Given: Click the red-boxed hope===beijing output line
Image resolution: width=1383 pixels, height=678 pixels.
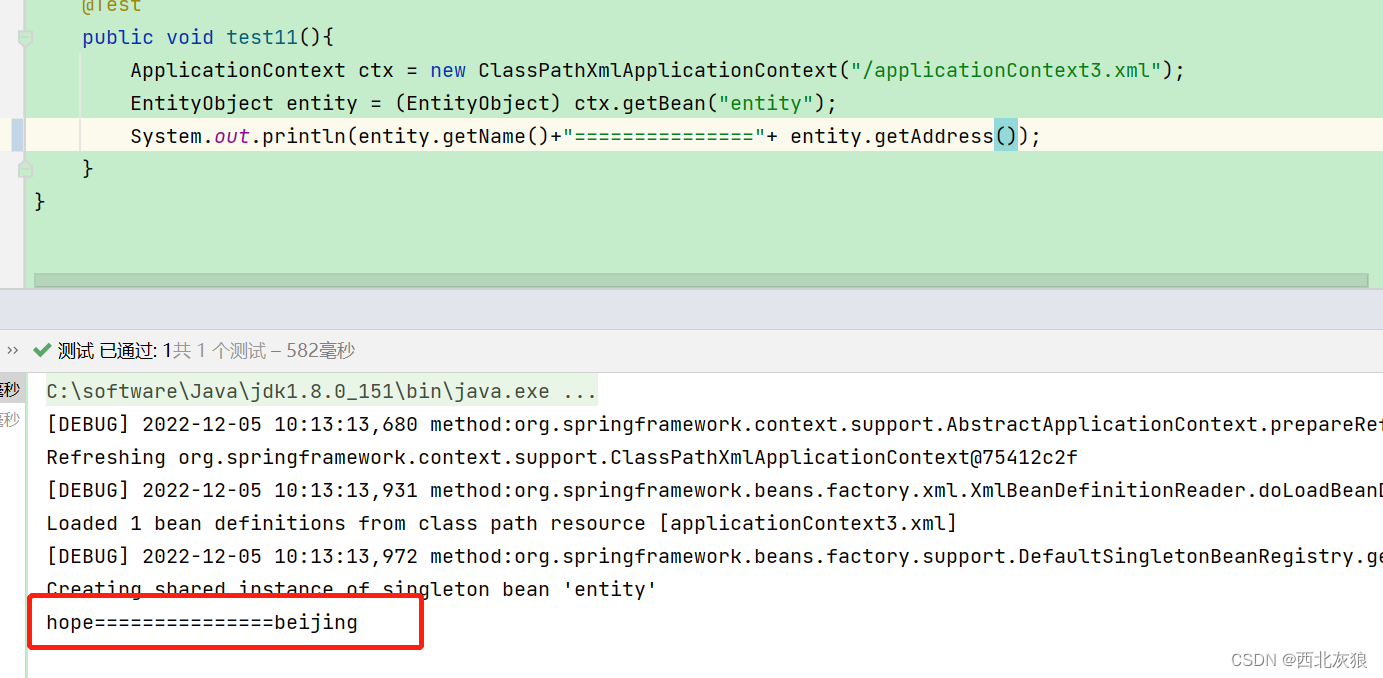Looking at the screenshot, I should [200, 621].
